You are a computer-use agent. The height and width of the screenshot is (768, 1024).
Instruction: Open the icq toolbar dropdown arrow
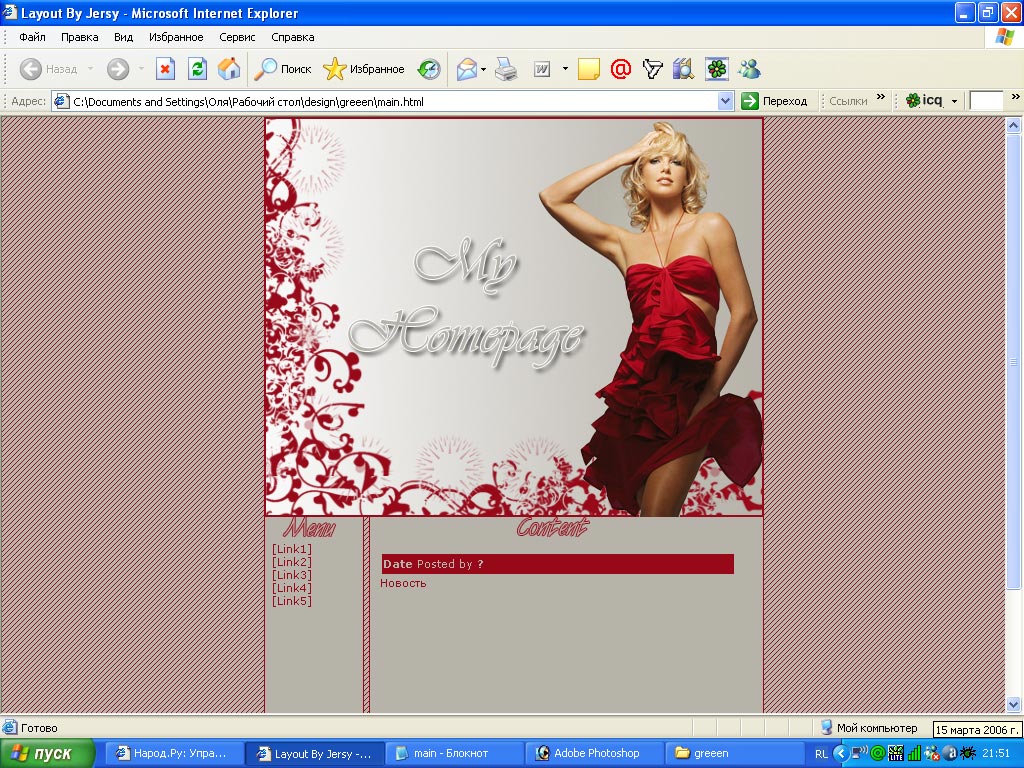click(x=954, y=101)
